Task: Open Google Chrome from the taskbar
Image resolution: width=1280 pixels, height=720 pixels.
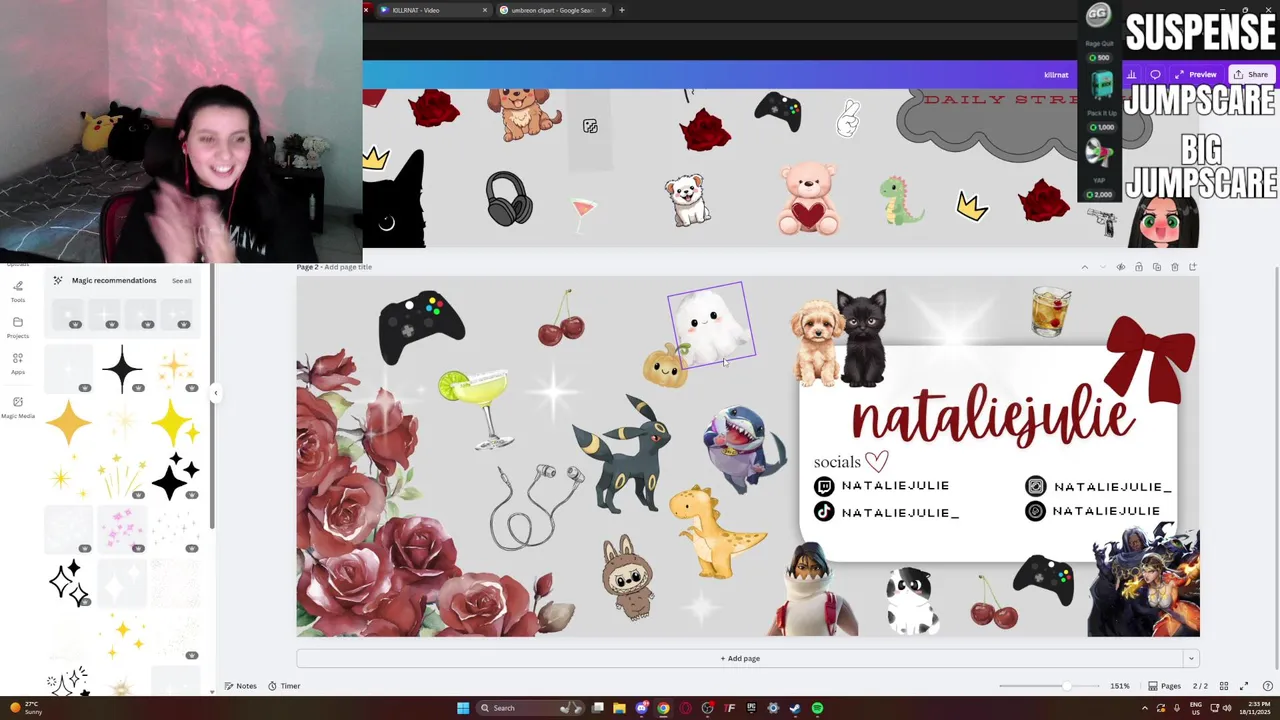Action: tap(663, 708)
